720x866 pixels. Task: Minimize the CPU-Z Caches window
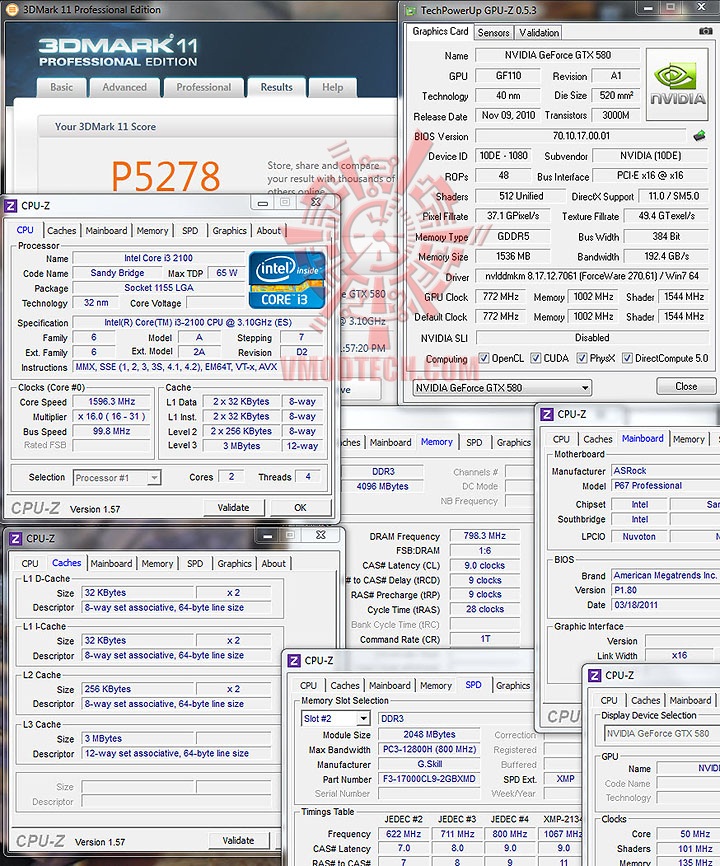268,536
